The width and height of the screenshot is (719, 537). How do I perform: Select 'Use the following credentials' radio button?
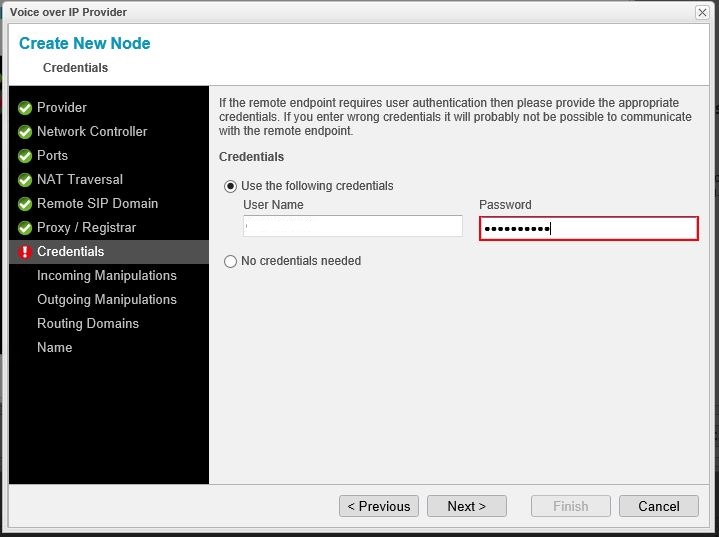coord(231,186)
